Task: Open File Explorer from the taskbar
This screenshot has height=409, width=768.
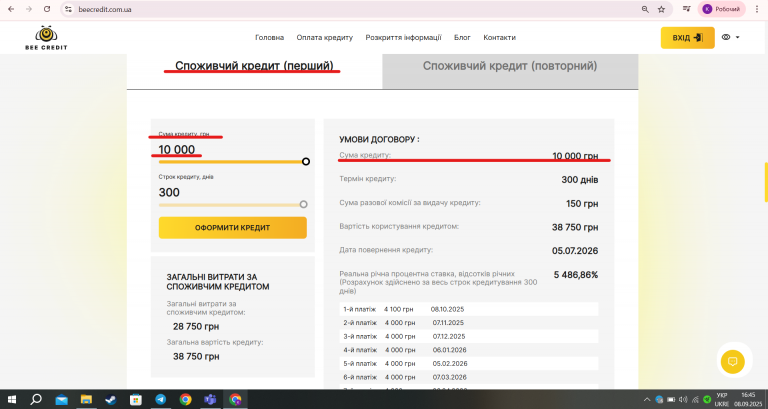Action: (86, 400)
